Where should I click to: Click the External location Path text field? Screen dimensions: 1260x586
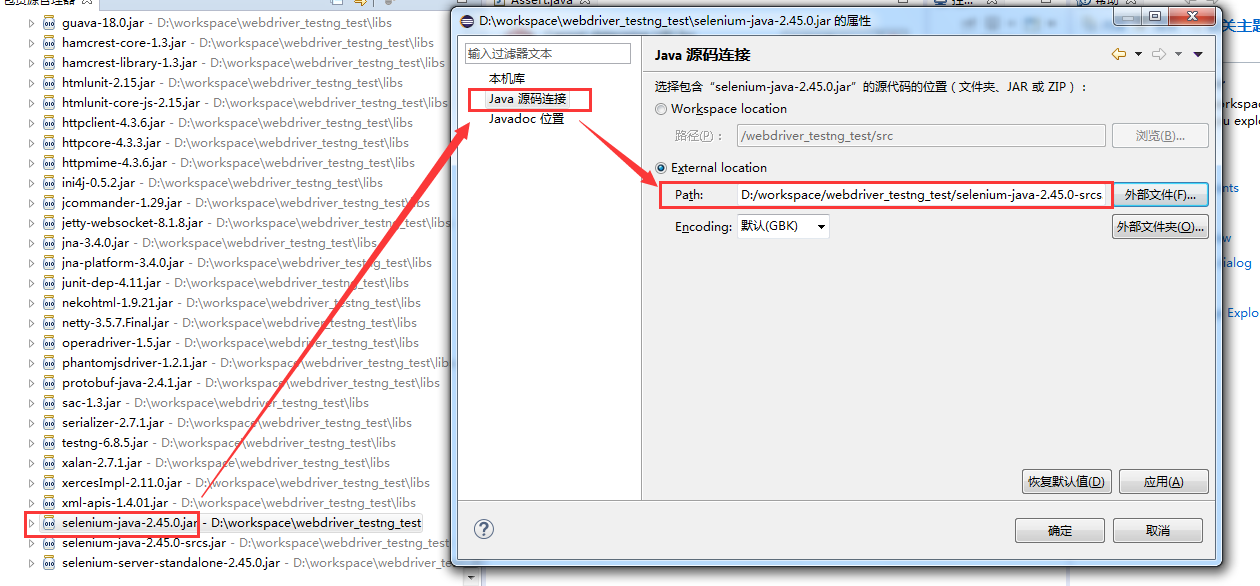pyautogui.click(x=921, y=195)
